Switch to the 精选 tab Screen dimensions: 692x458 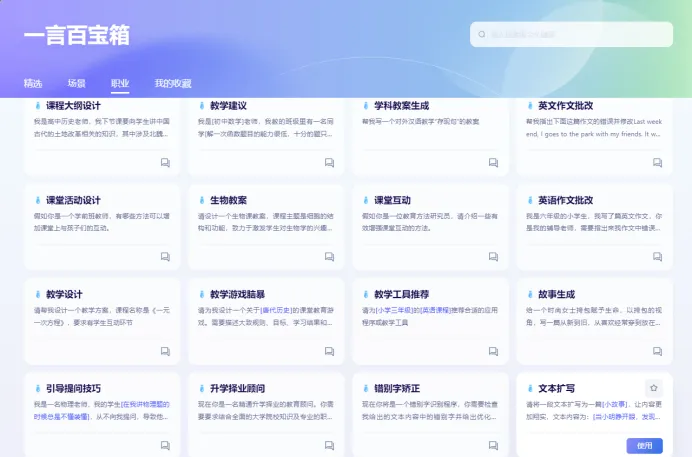click(x=33, y=83)
